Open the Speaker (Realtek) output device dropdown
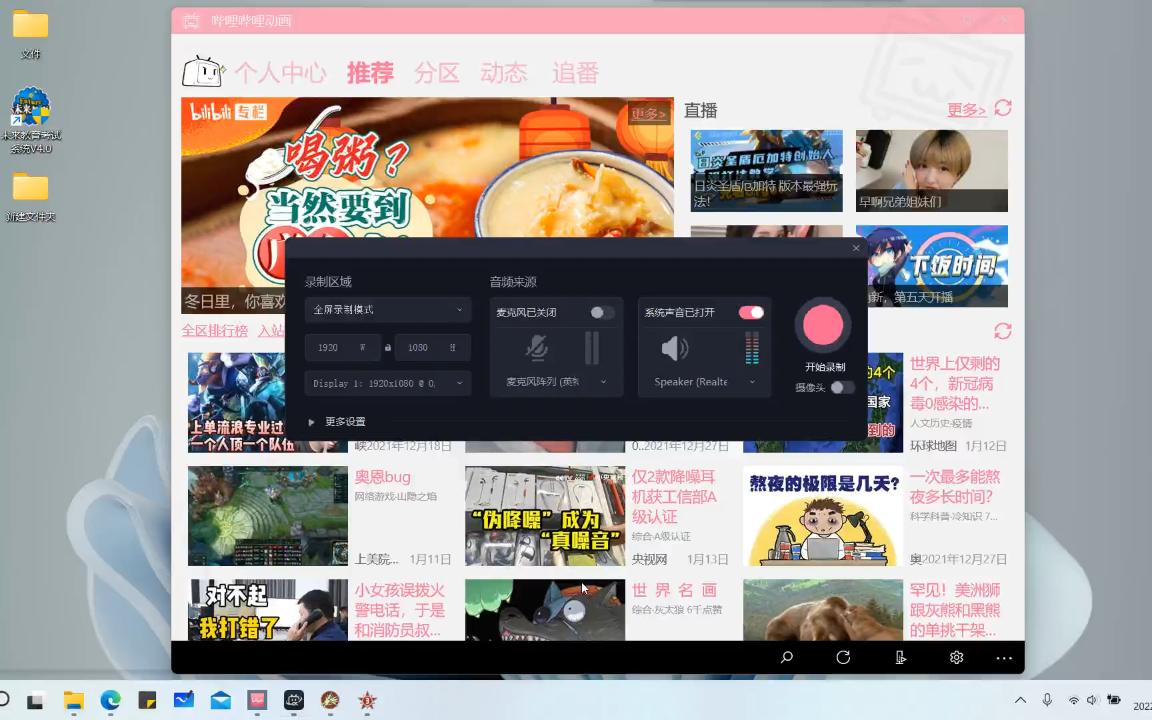 [703, 381]
